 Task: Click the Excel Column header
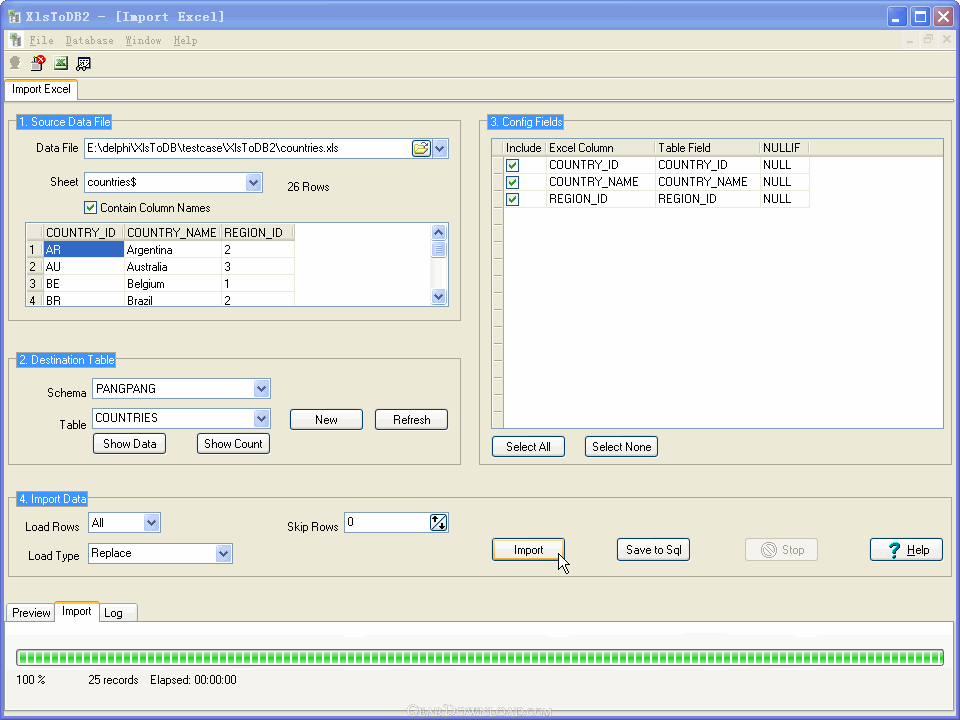(601, 148)
